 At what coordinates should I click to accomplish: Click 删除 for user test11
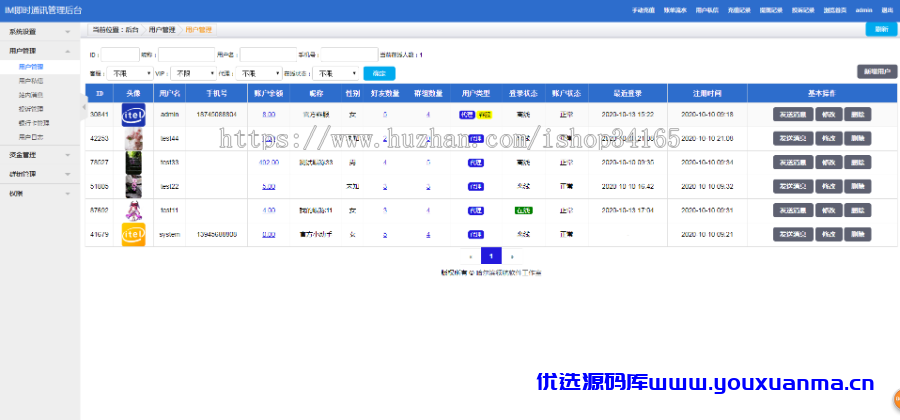858,211
